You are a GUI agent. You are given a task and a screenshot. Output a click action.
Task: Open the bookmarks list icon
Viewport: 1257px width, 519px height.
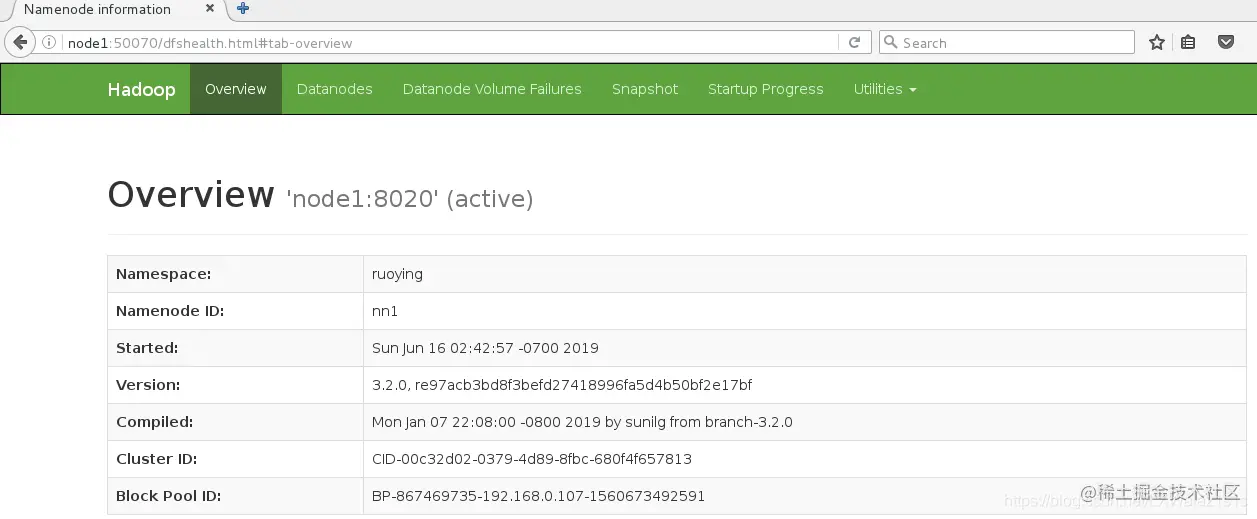(1188, 43)
